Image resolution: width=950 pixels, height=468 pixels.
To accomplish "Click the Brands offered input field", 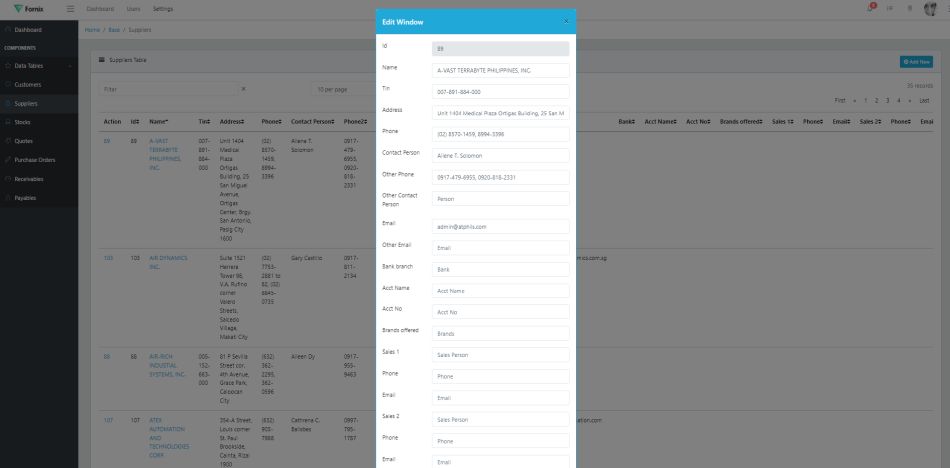I will (500, 333).
